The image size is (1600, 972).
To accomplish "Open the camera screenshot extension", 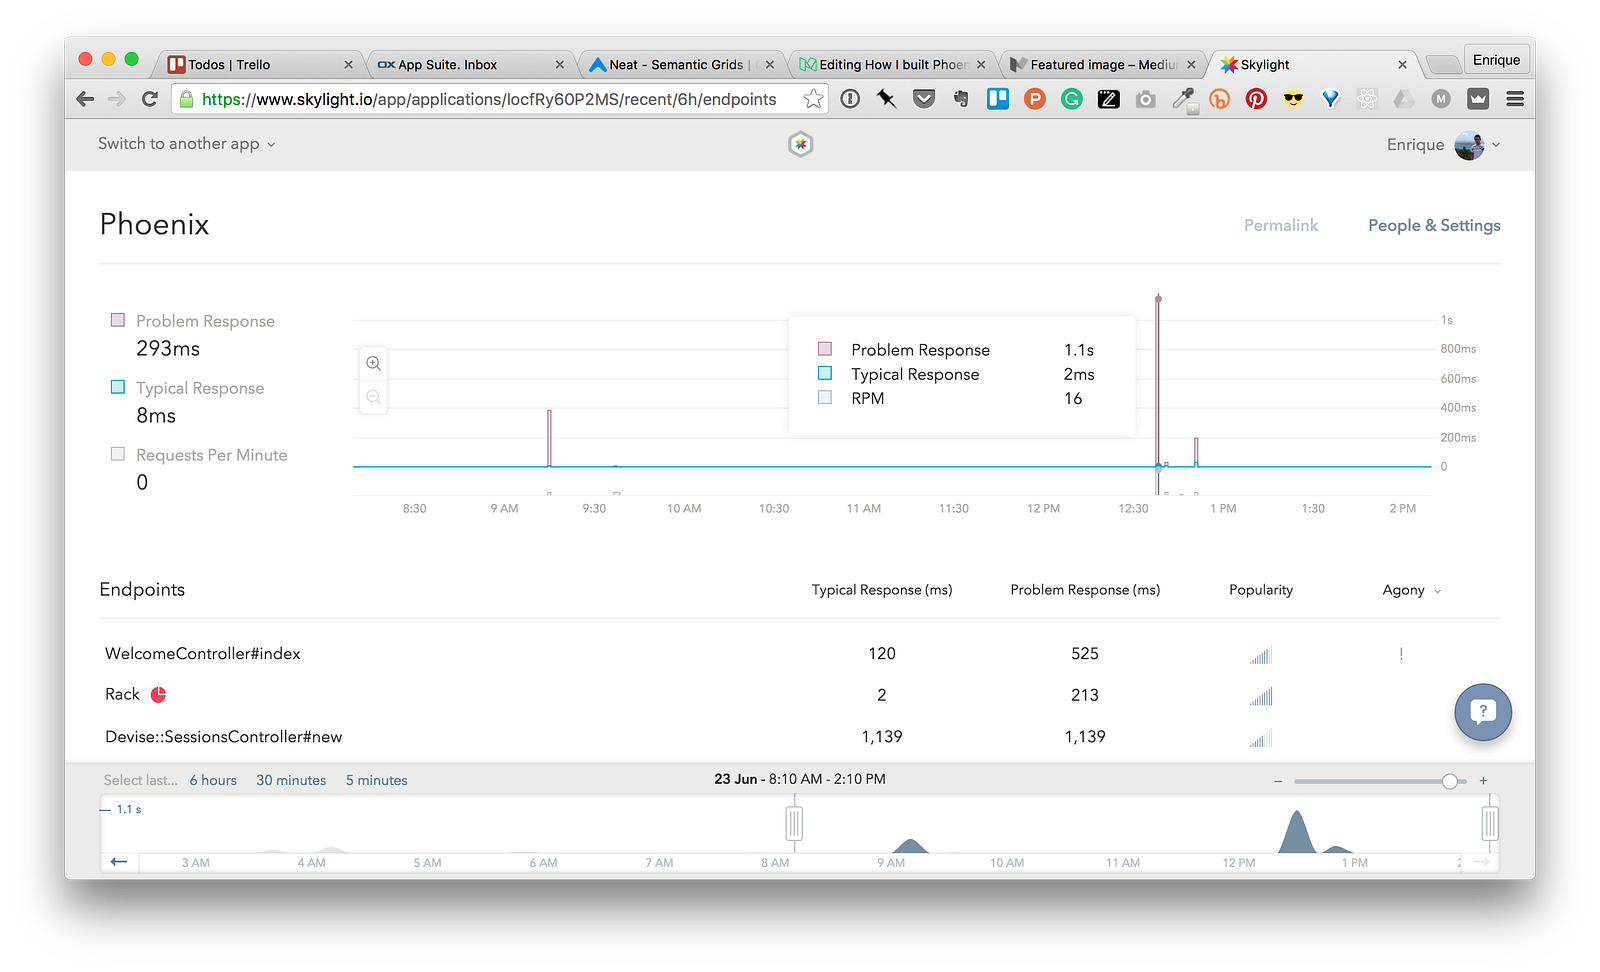I will 1146,99.
